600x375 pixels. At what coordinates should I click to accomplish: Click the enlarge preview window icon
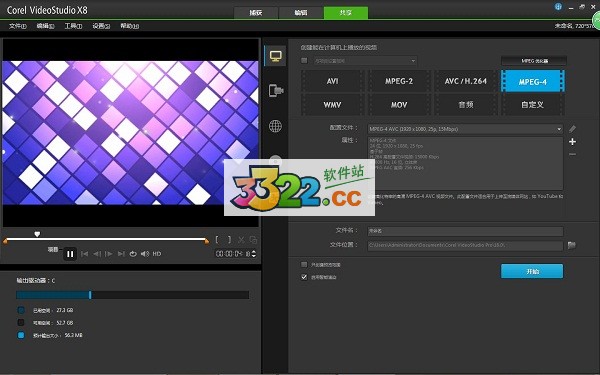(253, 240)
